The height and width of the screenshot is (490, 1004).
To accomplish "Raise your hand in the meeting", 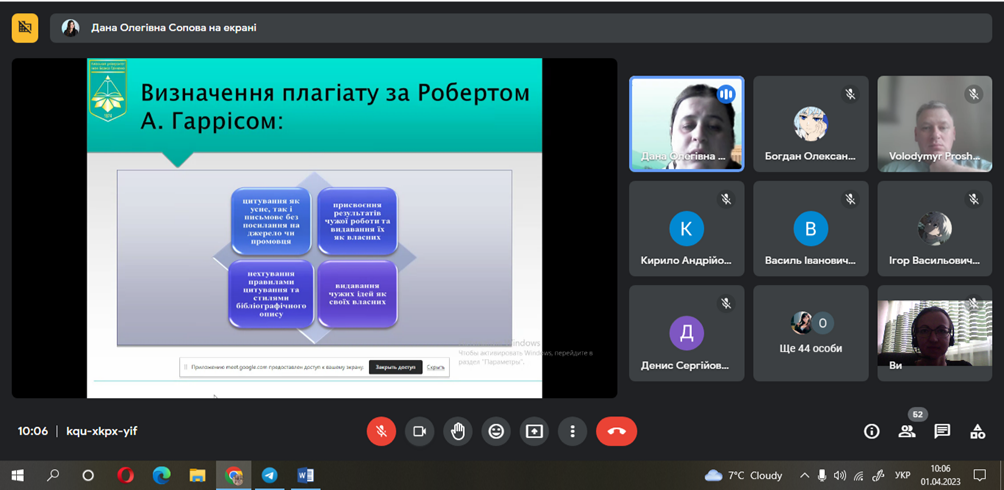I will pos(458,431).
